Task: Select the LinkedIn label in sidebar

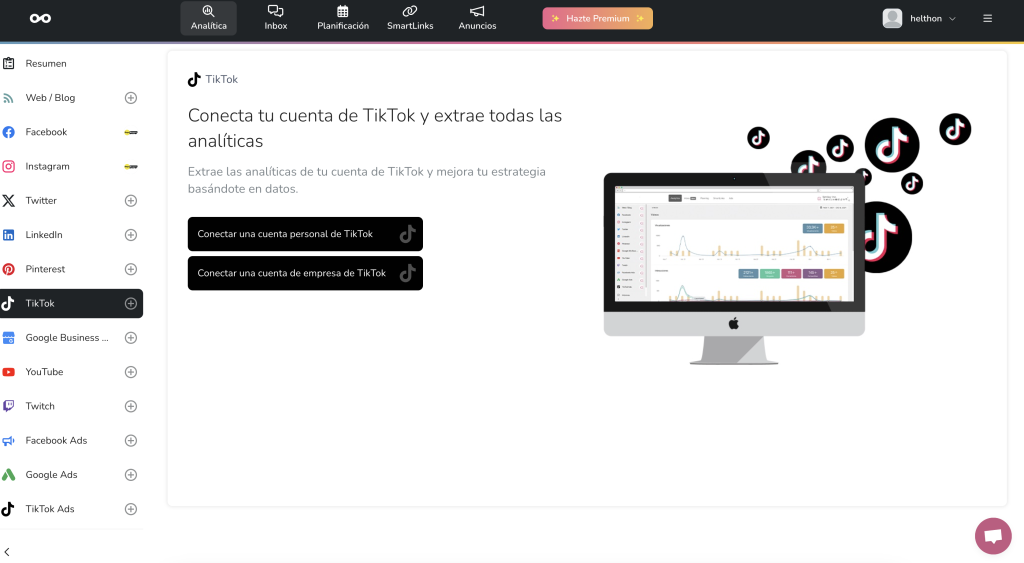Action: (44, 235)
